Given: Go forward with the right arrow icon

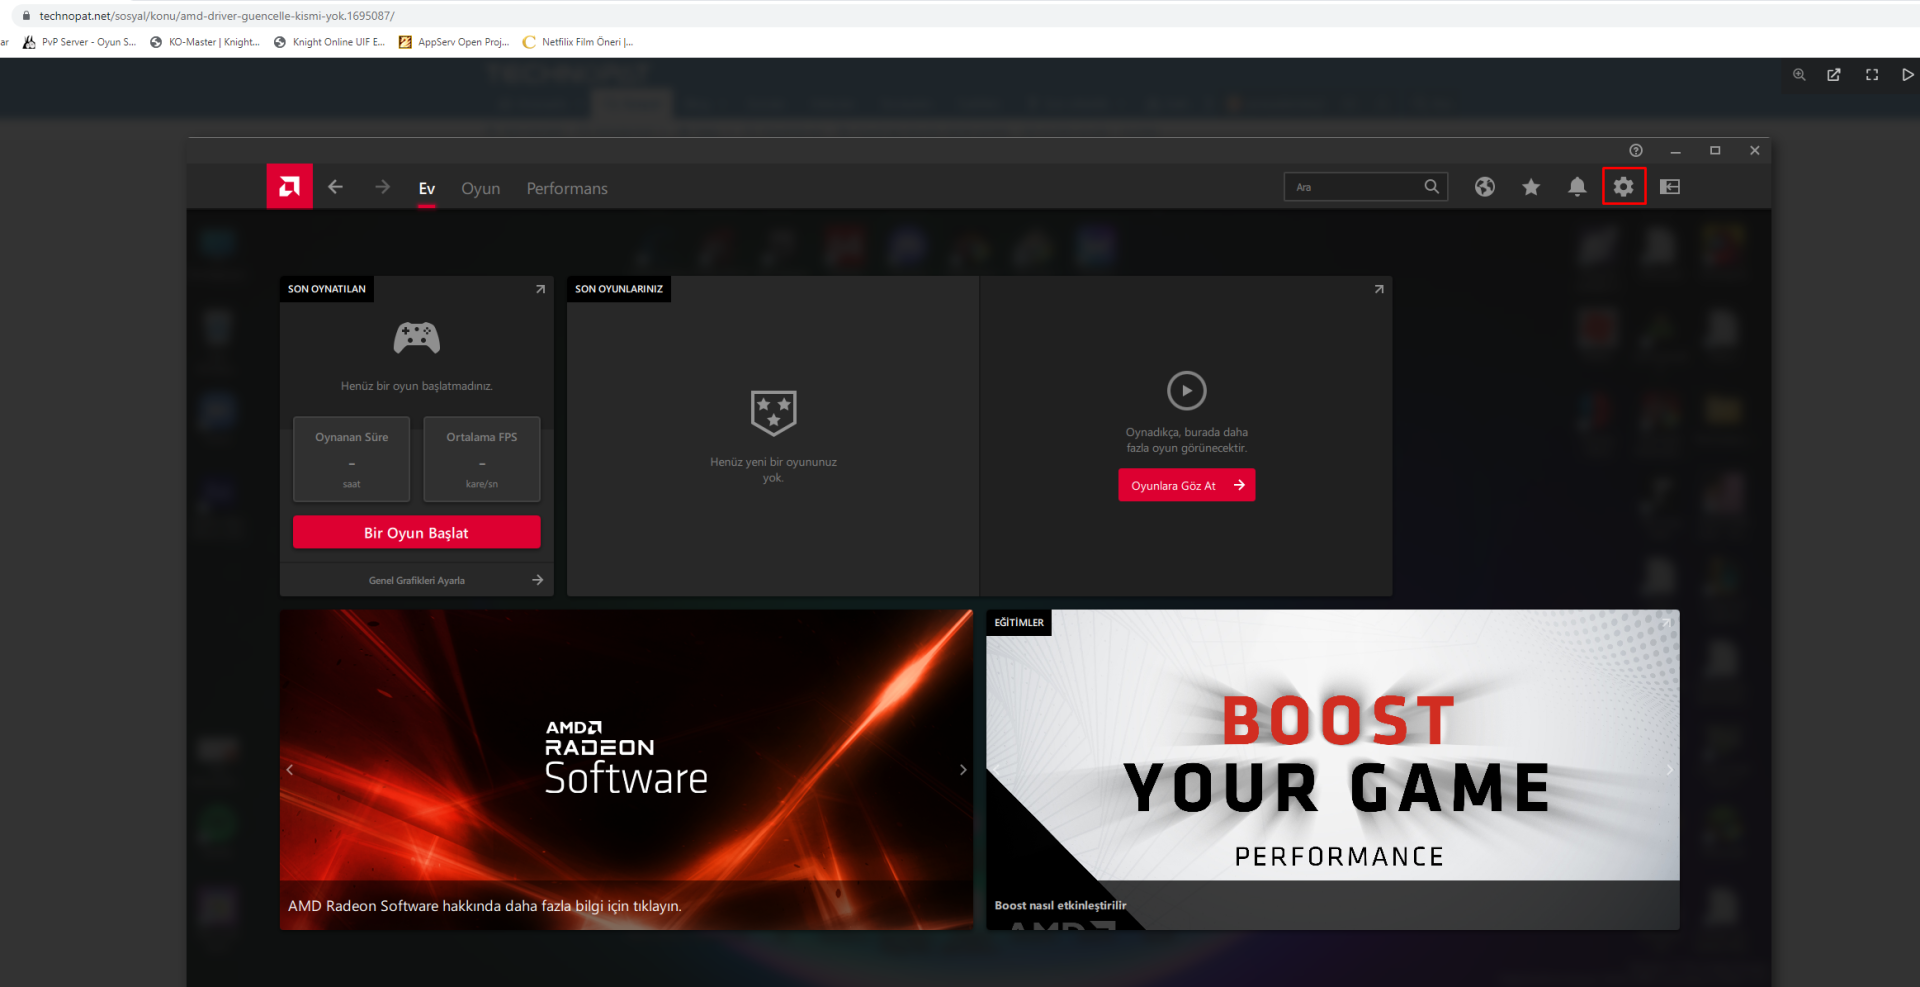Looking at the screenshot, I should (x=382, y=187).
